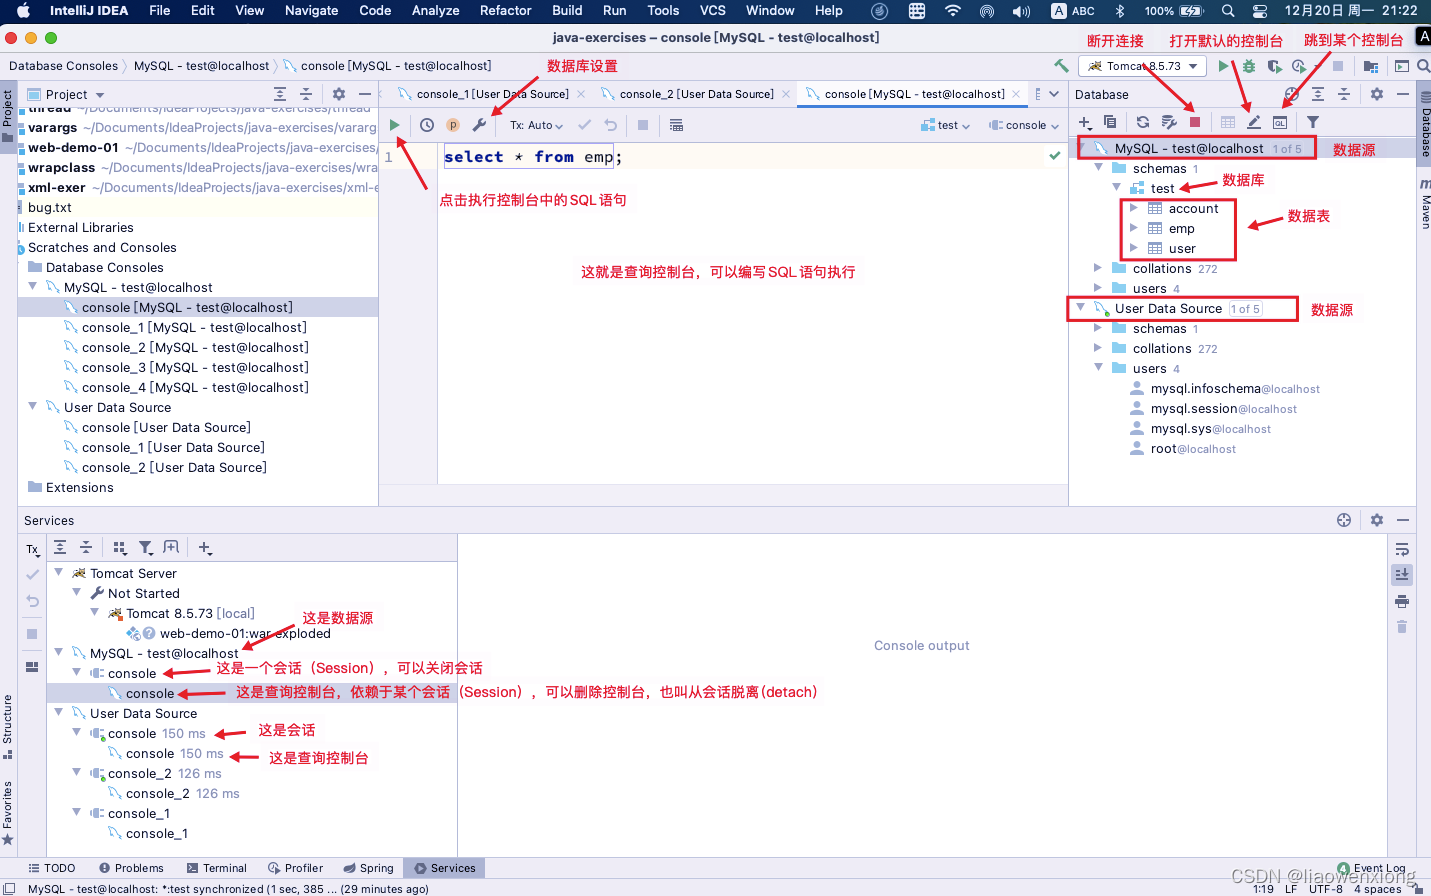Add new data source plus icon
This screenshot has width=1431, height=896.
pos(1085,122)
